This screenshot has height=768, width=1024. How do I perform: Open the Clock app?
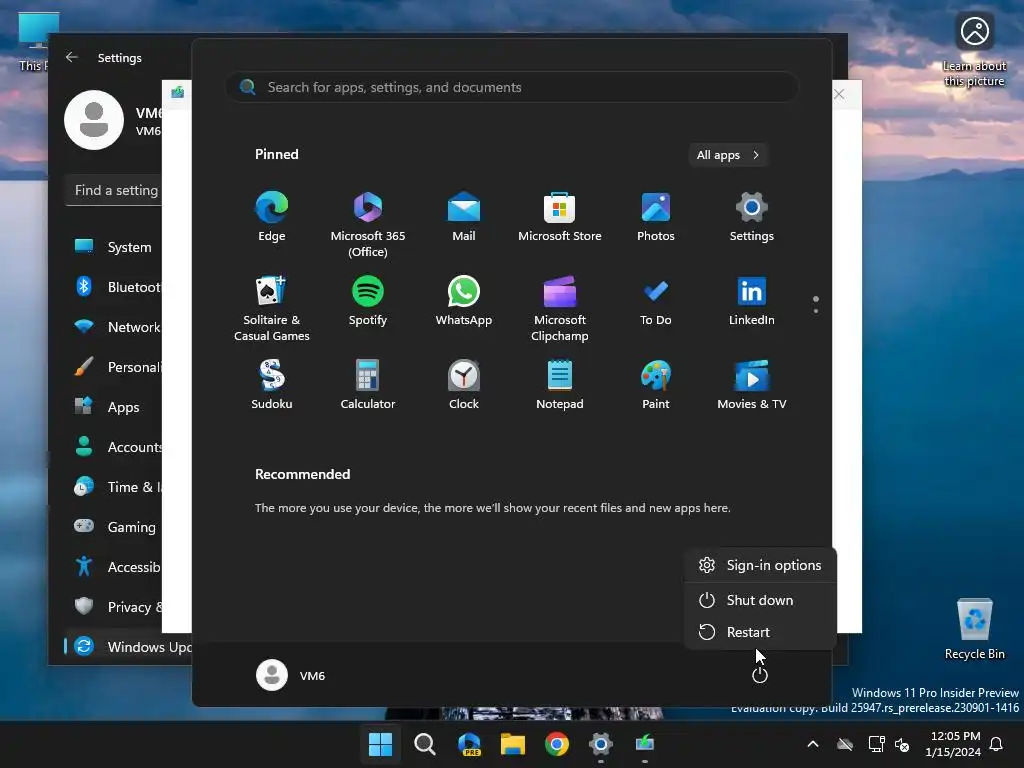[464, 385]
